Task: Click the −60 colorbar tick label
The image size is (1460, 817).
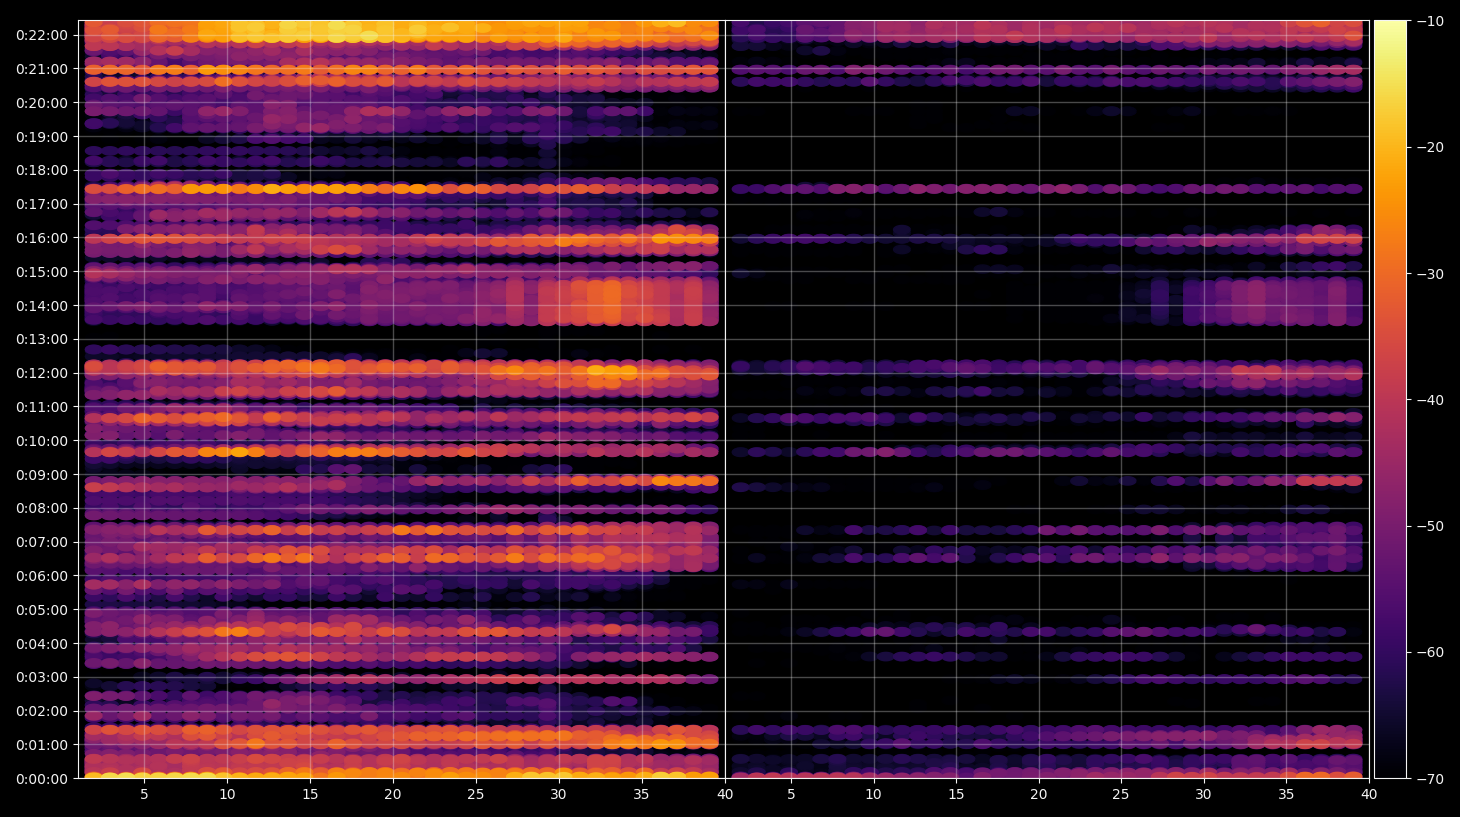Action: 1431,652
